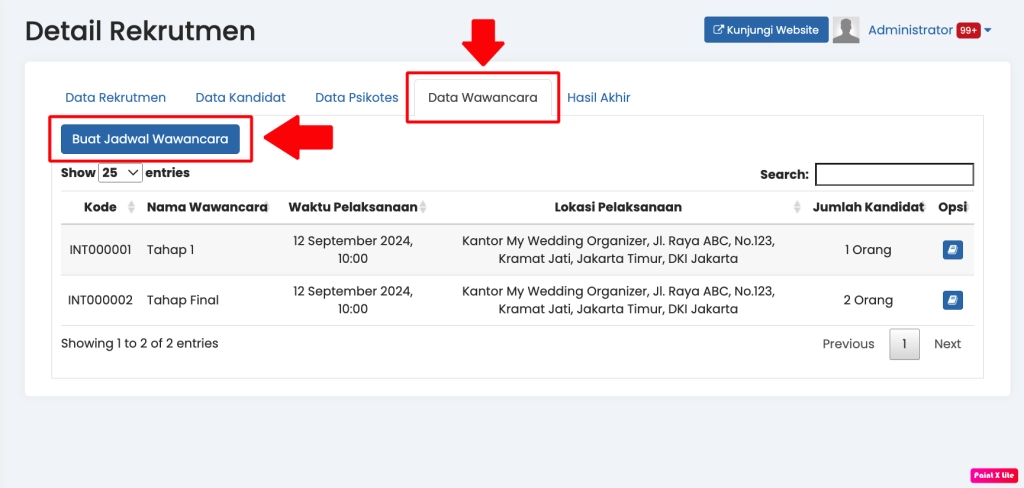The width and height of the screenshot is (1024, 488).
Task: Click Tahap 1 interview name
Action: (x=170, y=250)
